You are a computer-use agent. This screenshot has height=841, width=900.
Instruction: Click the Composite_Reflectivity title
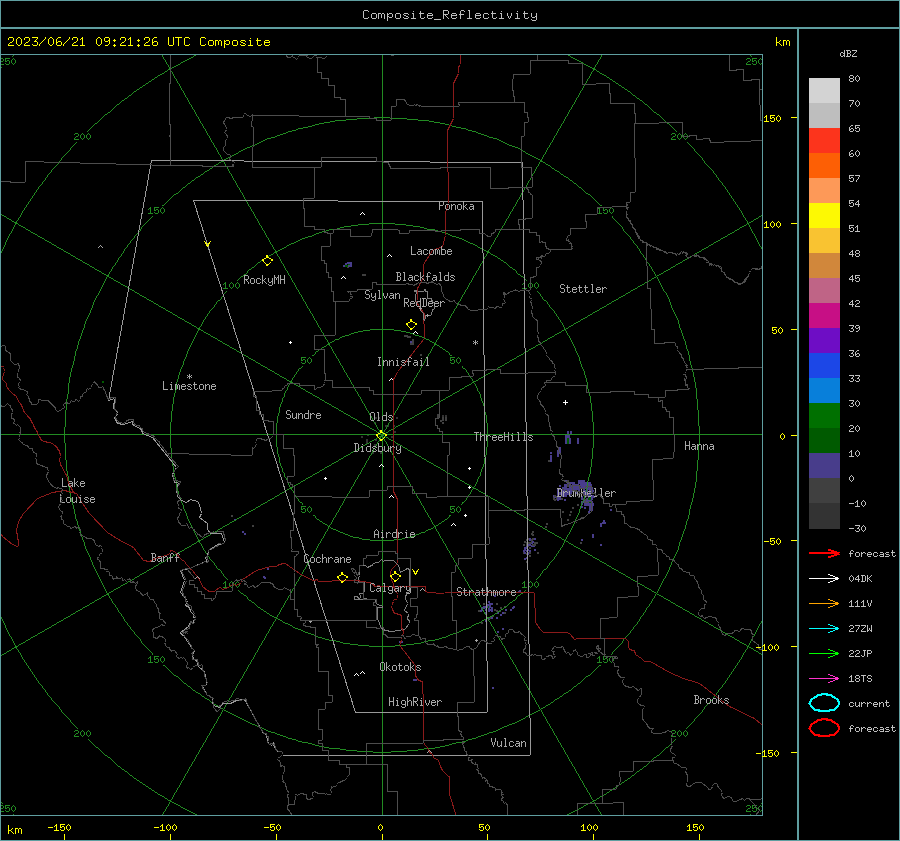click(449, 15)
